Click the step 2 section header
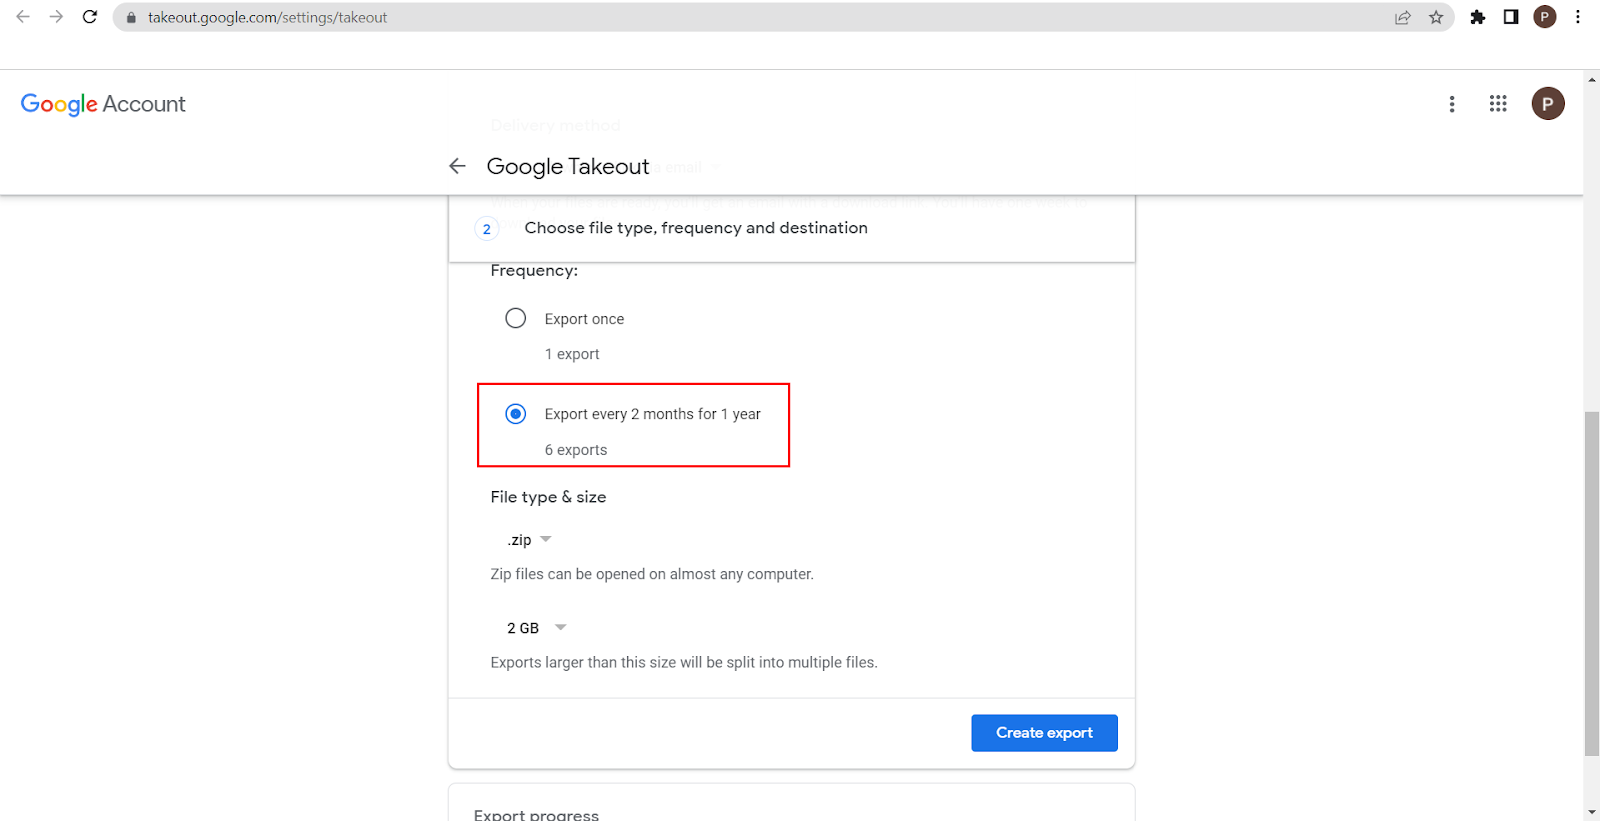 [696, 228]
